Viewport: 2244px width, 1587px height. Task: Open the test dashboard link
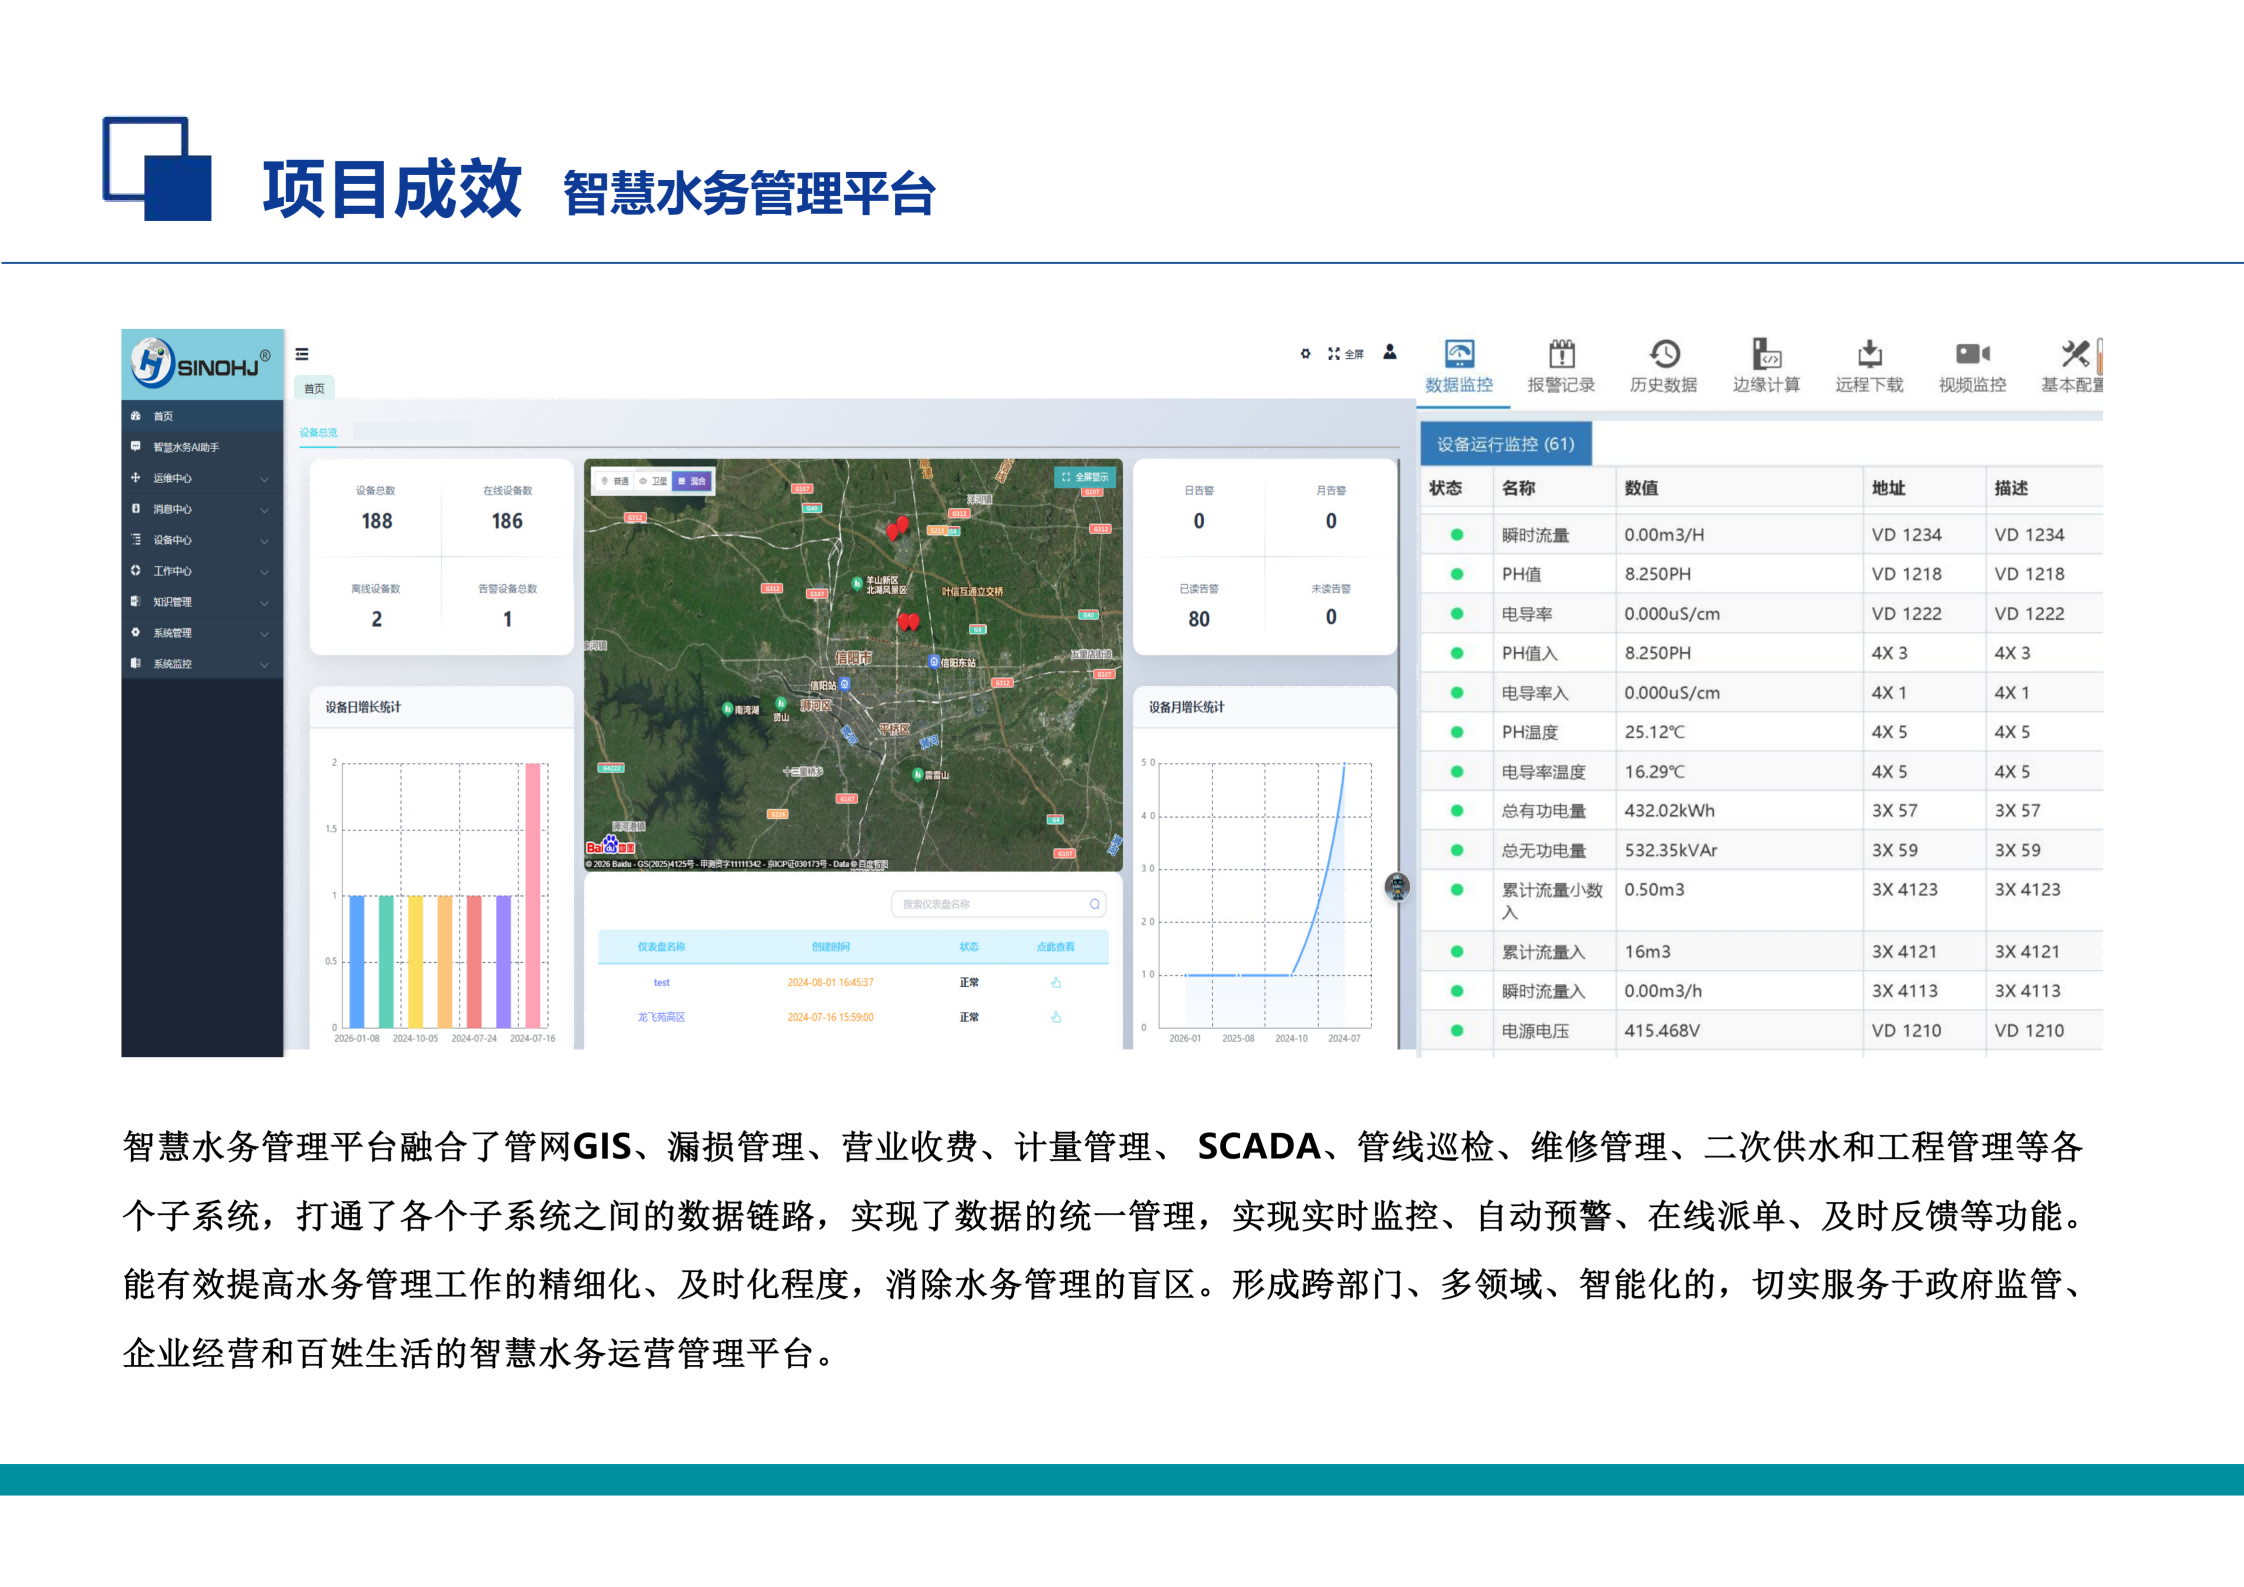click(661, 983)
